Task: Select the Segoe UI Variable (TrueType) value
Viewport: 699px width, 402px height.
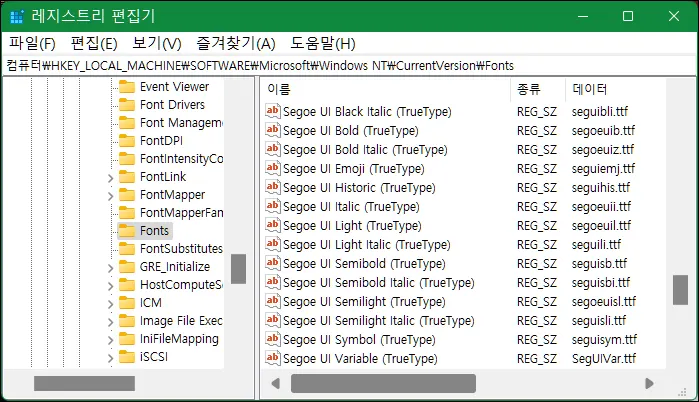Action: pyautogui.click(x=360, y=359)
